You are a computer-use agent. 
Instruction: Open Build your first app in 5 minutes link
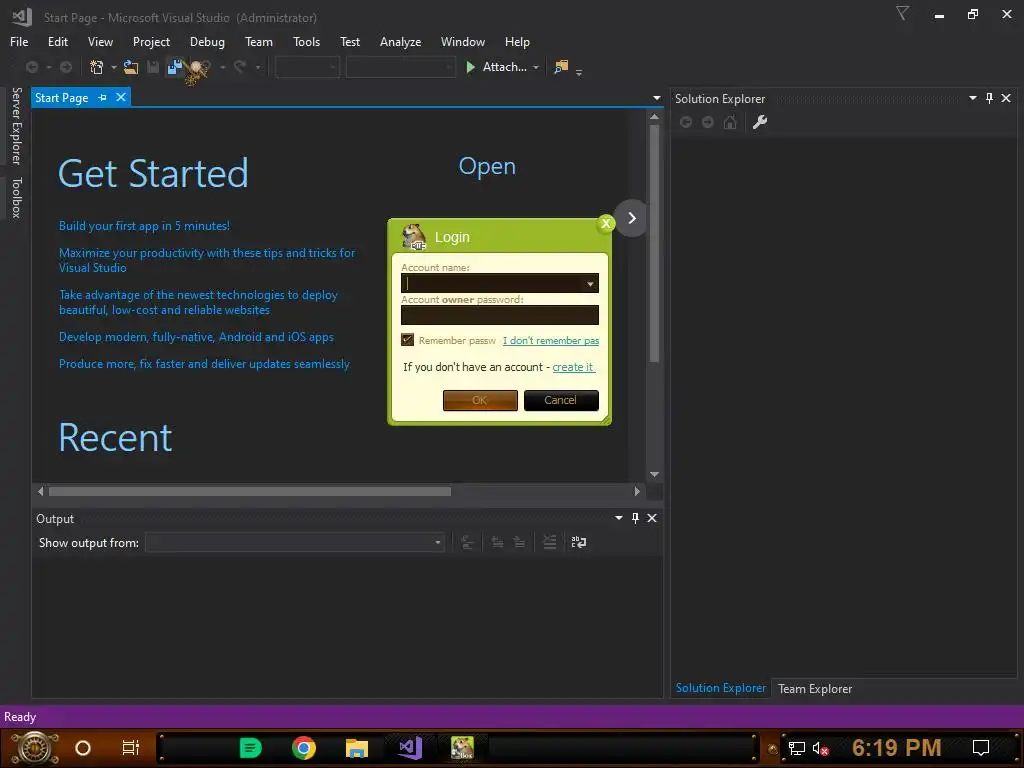tap(144, 226)
